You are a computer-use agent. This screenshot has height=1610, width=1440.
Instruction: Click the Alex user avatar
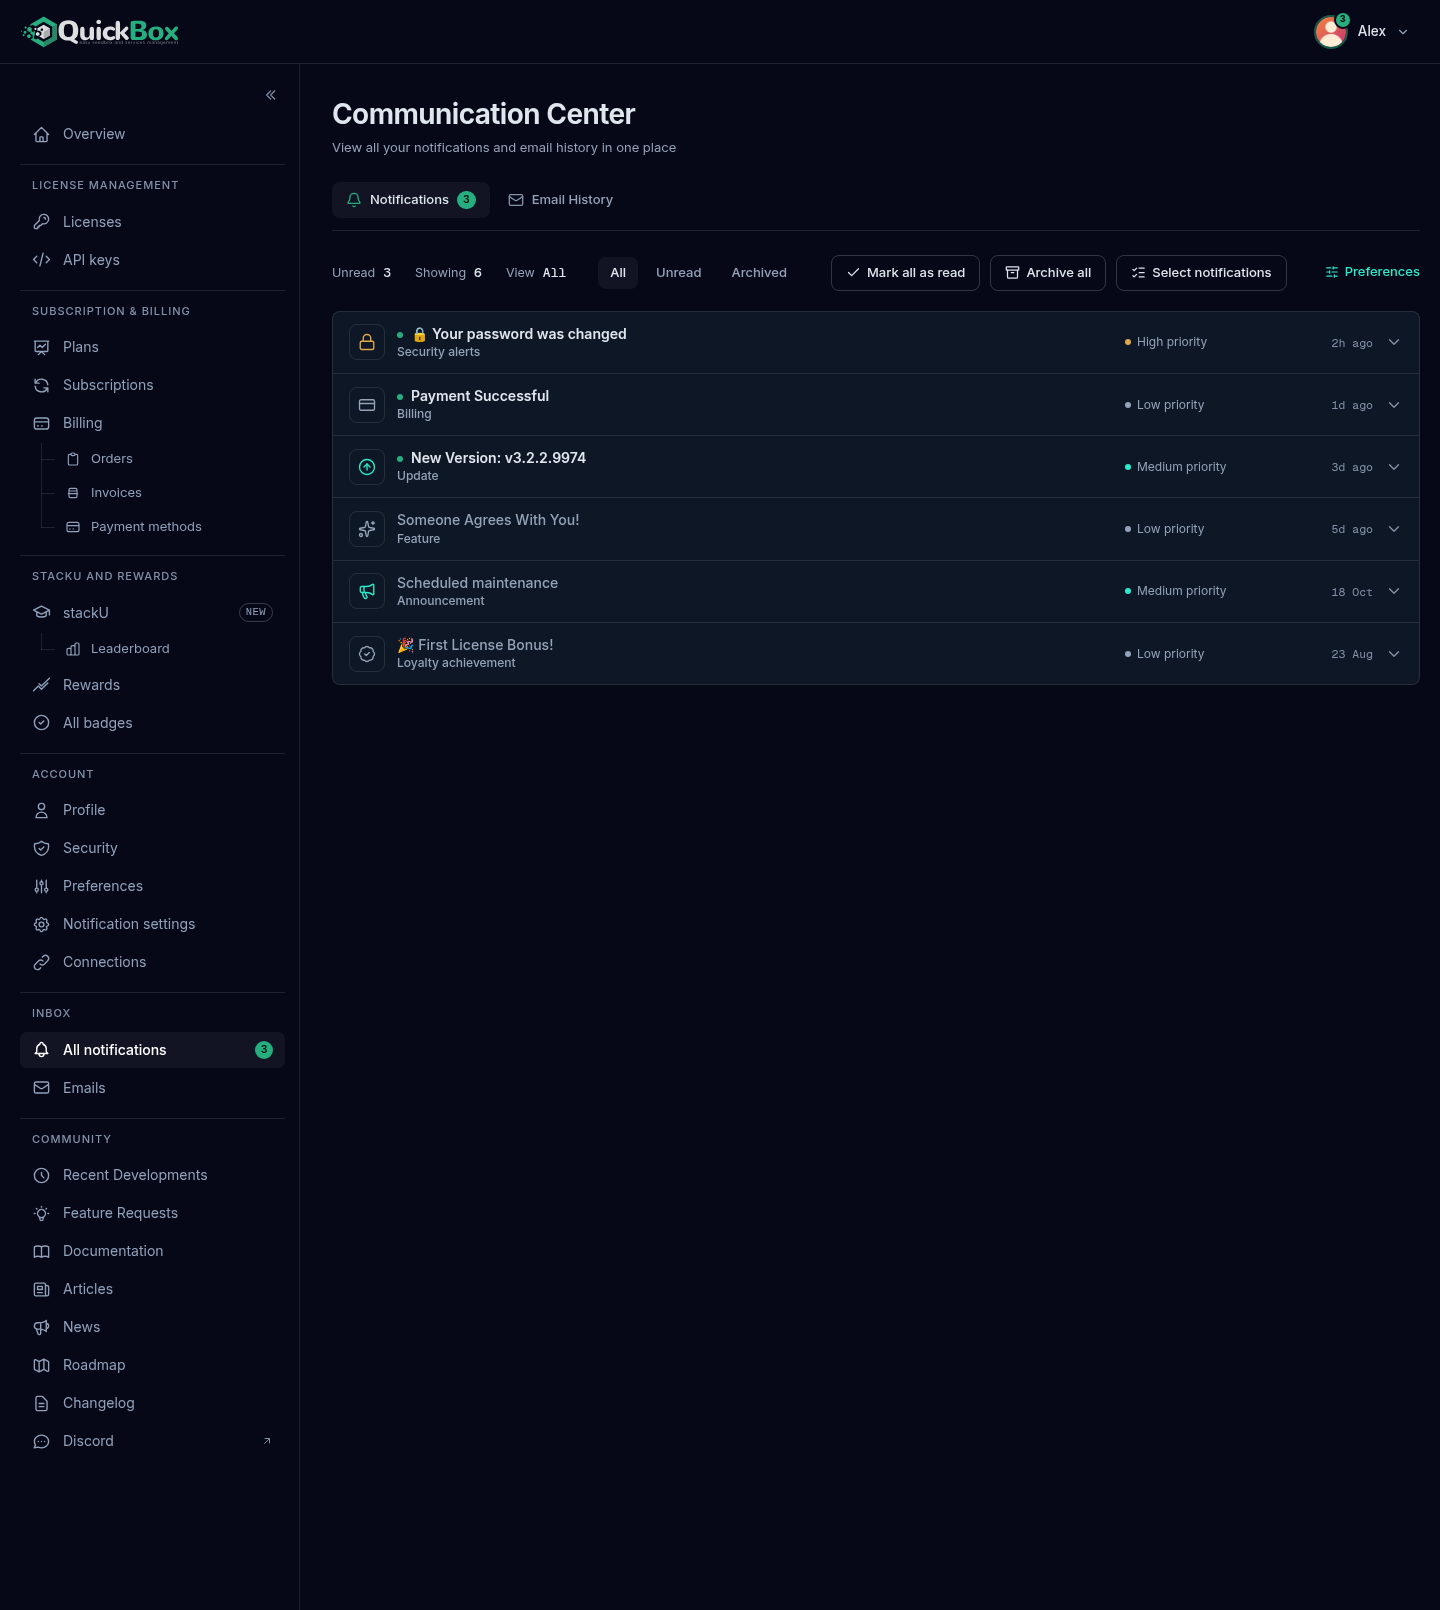[1331, 32]
